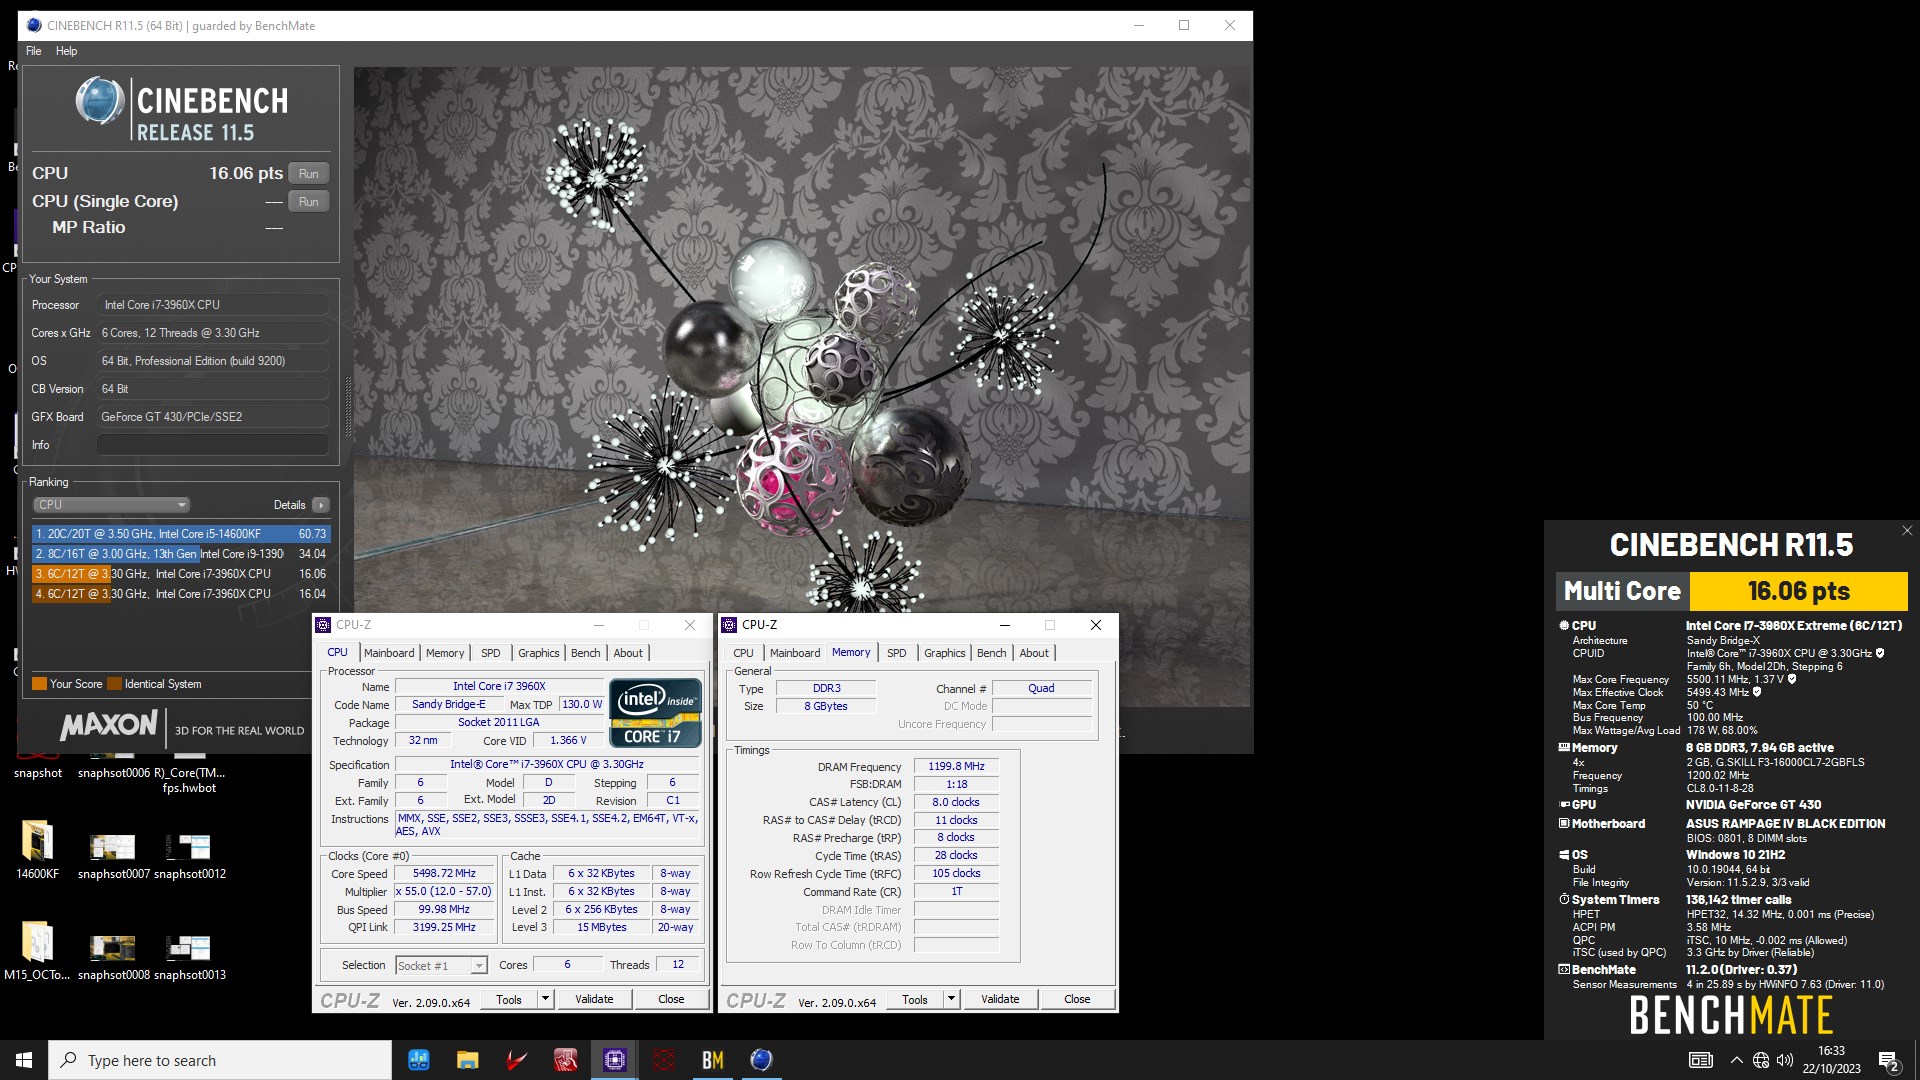Open File Explorer from the taskbar
Image resolution: width=1920 pixels, height=1080 pixels.
(467, 1060)
